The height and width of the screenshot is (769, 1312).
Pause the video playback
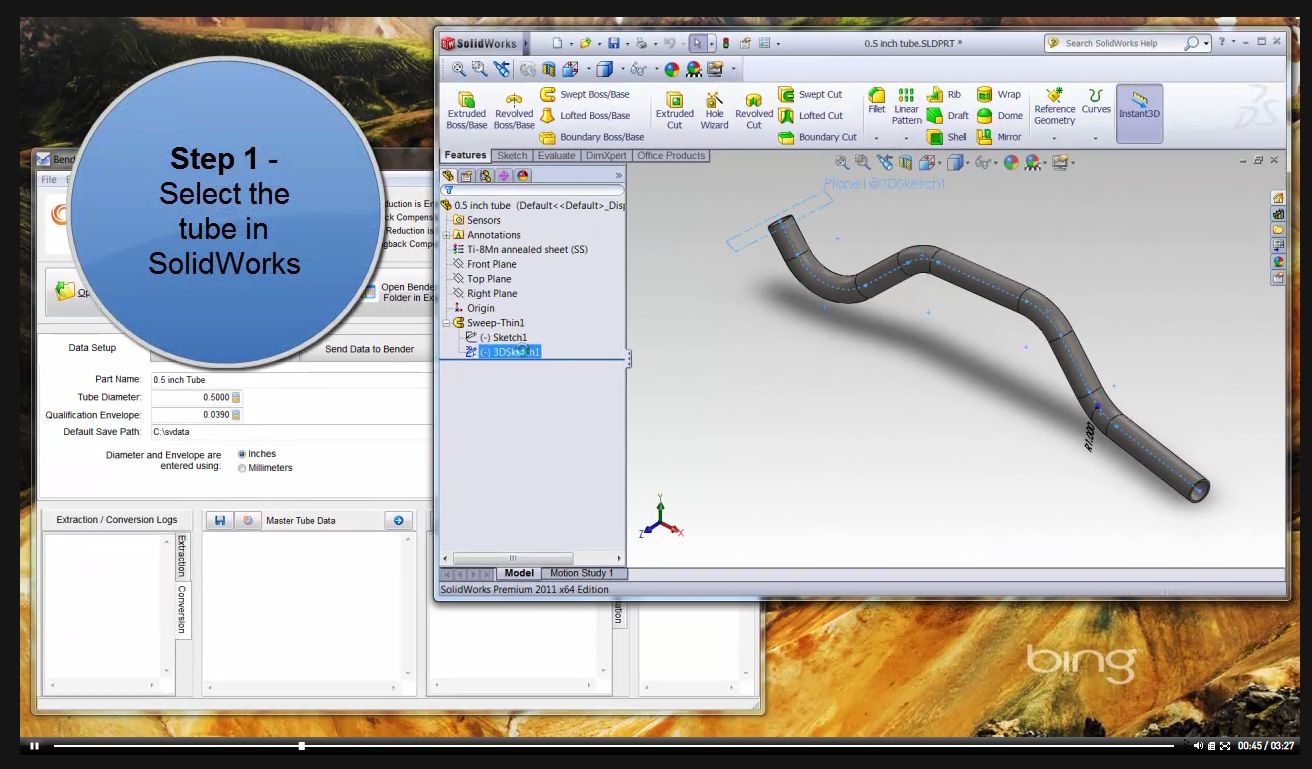click(35, 746)
